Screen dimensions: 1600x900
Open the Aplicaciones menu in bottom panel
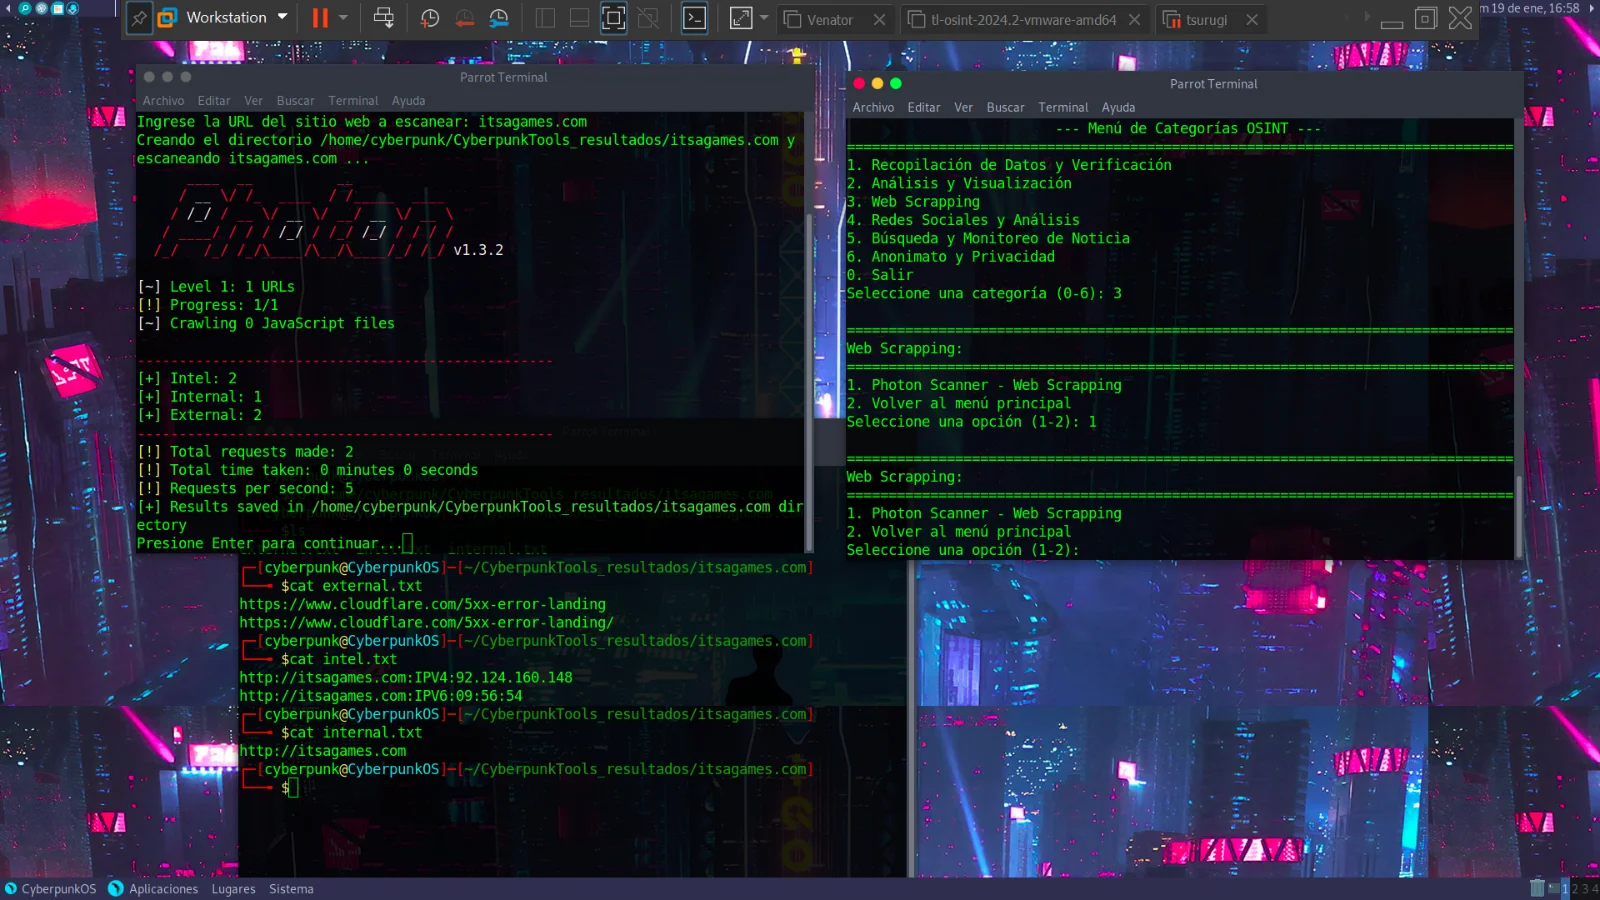(154, 889)
